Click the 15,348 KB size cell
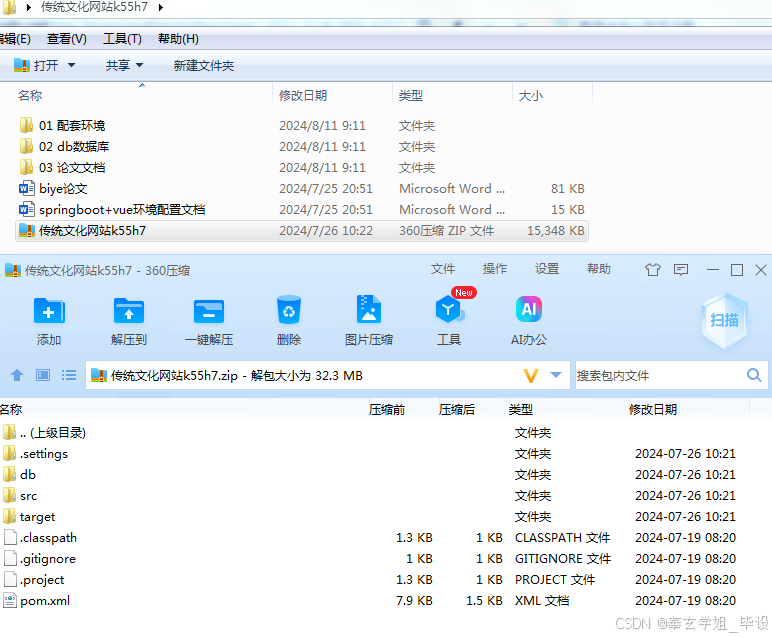The width and height of the screenshot is (772, 637). click(555, 230)
